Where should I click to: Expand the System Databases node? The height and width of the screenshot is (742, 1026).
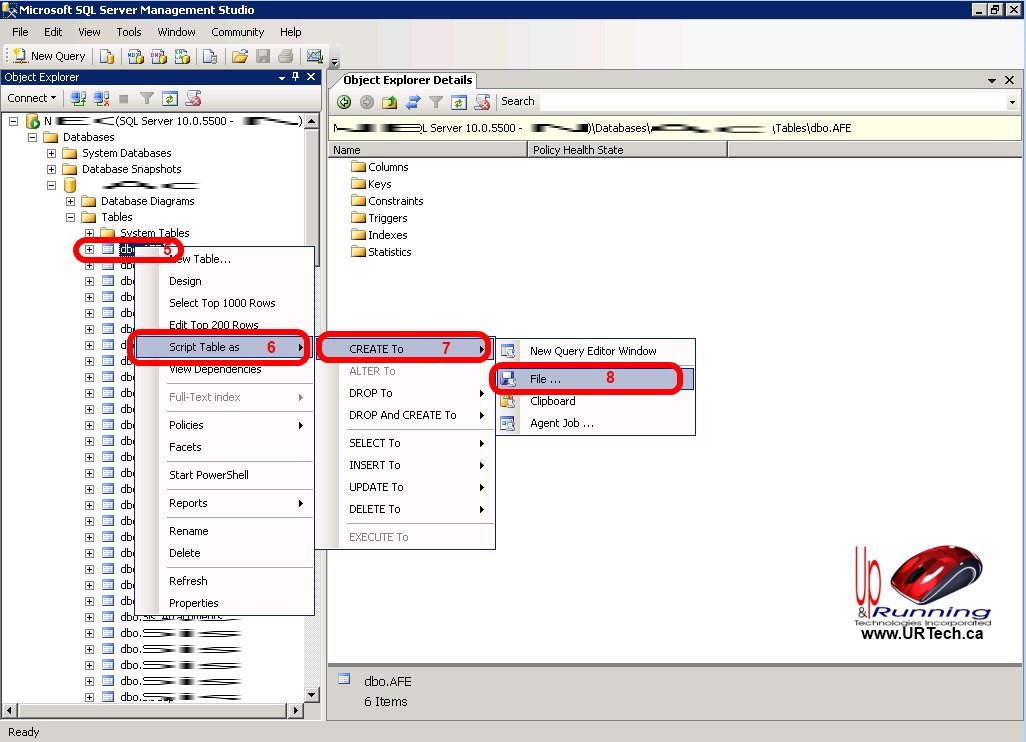point(52,153)
